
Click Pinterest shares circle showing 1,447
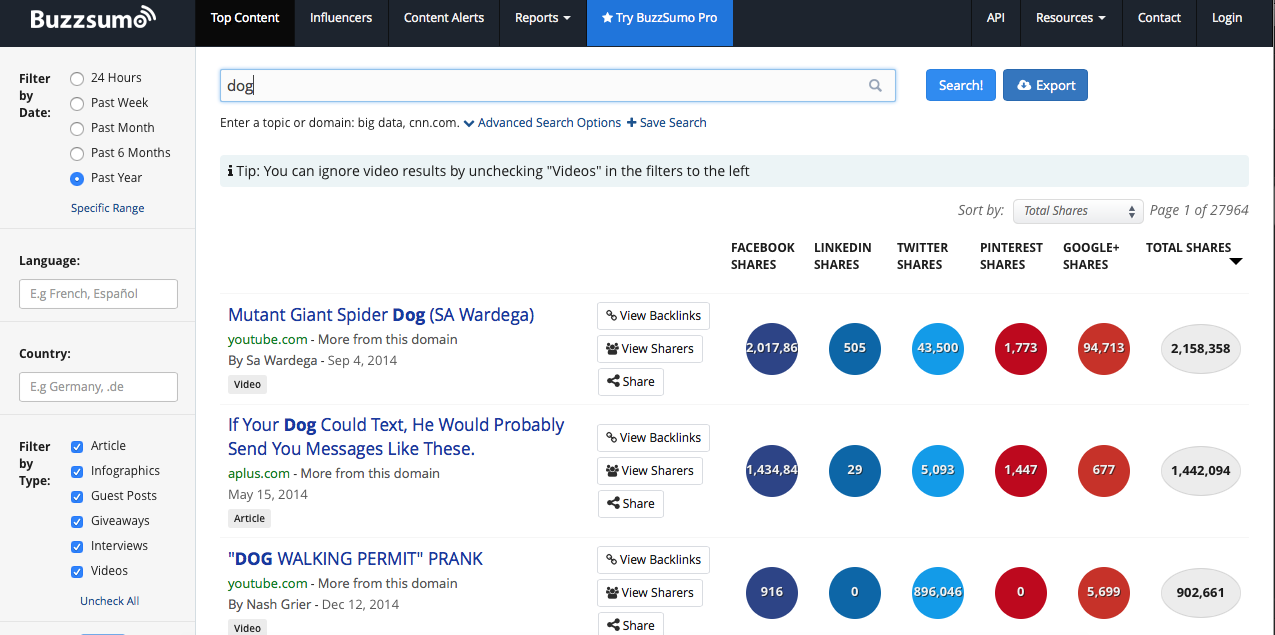1021,471
